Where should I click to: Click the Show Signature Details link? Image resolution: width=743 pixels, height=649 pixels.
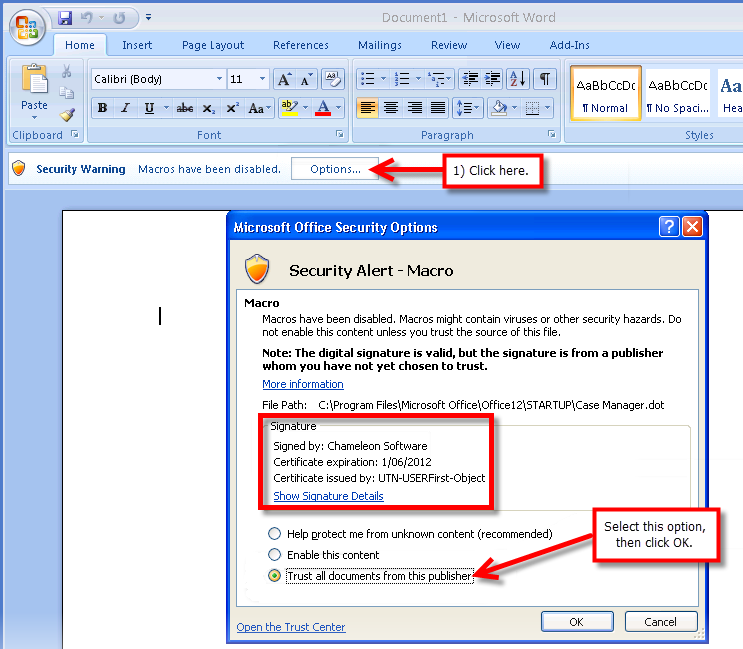tap(328, 496)
